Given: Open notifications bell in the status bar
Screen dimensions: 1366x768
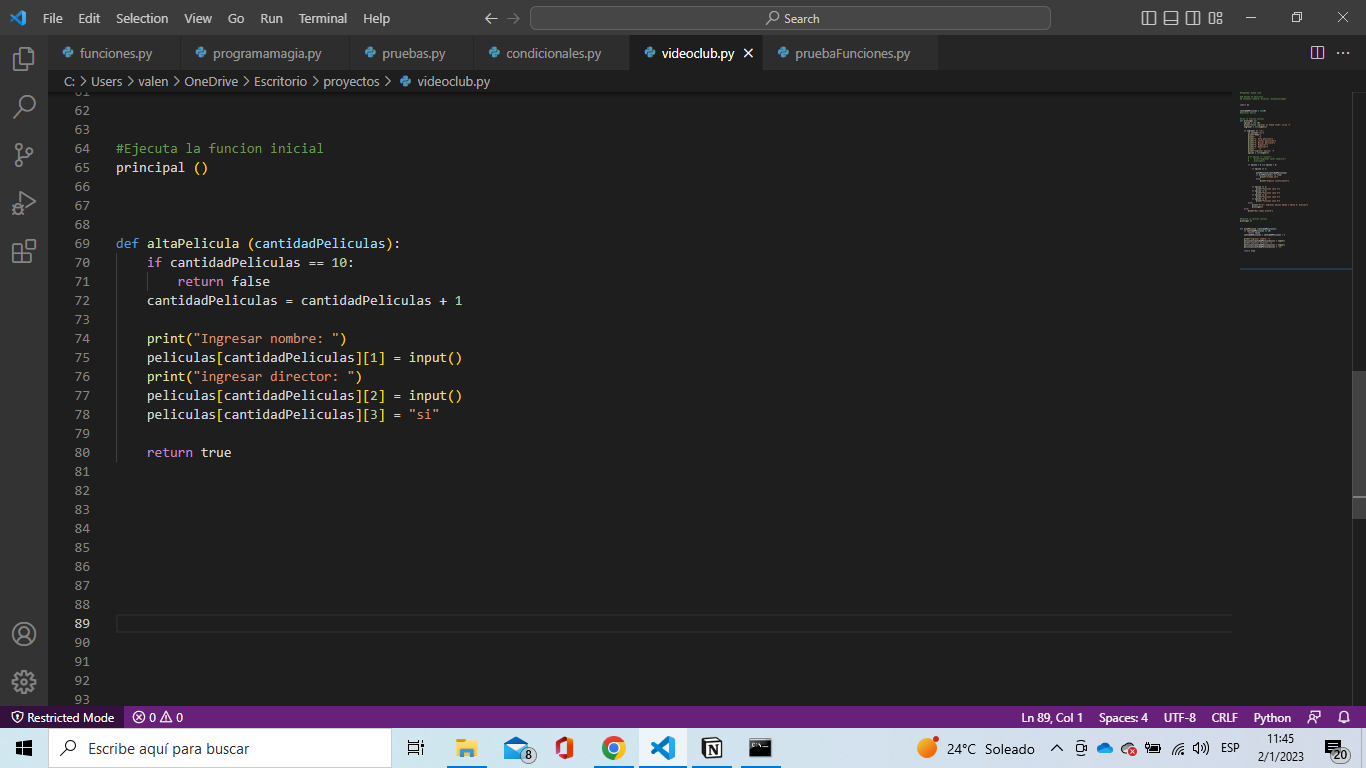Looking at the screenshot, I should [x=1343, y=717].
